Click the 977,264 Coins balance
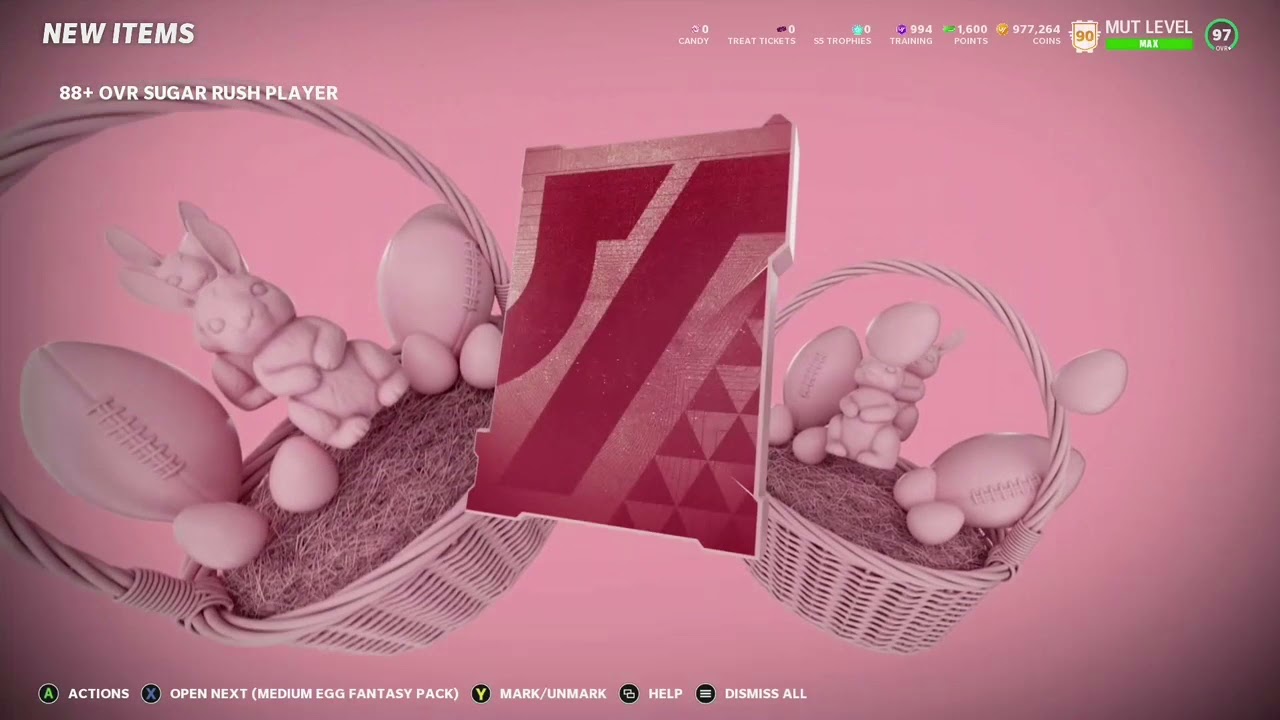The height and width of the screenshot is (720, 1280). 1028,35
